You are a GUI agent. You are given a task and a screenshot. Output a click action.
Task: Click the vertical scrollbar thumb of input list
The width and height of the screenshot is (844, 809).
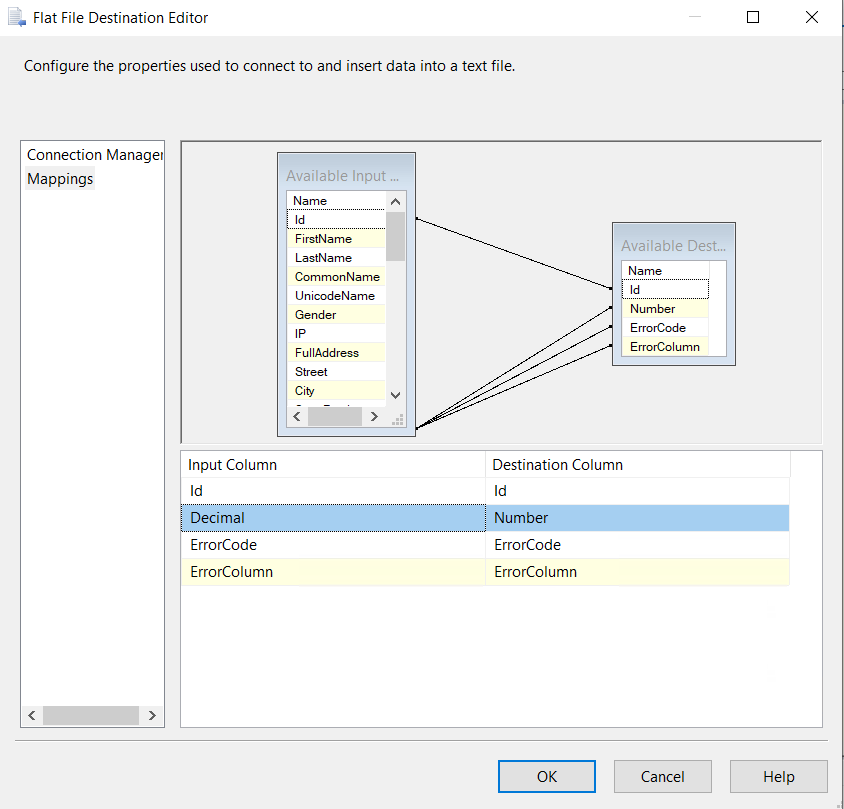click(x=395, y=236)
